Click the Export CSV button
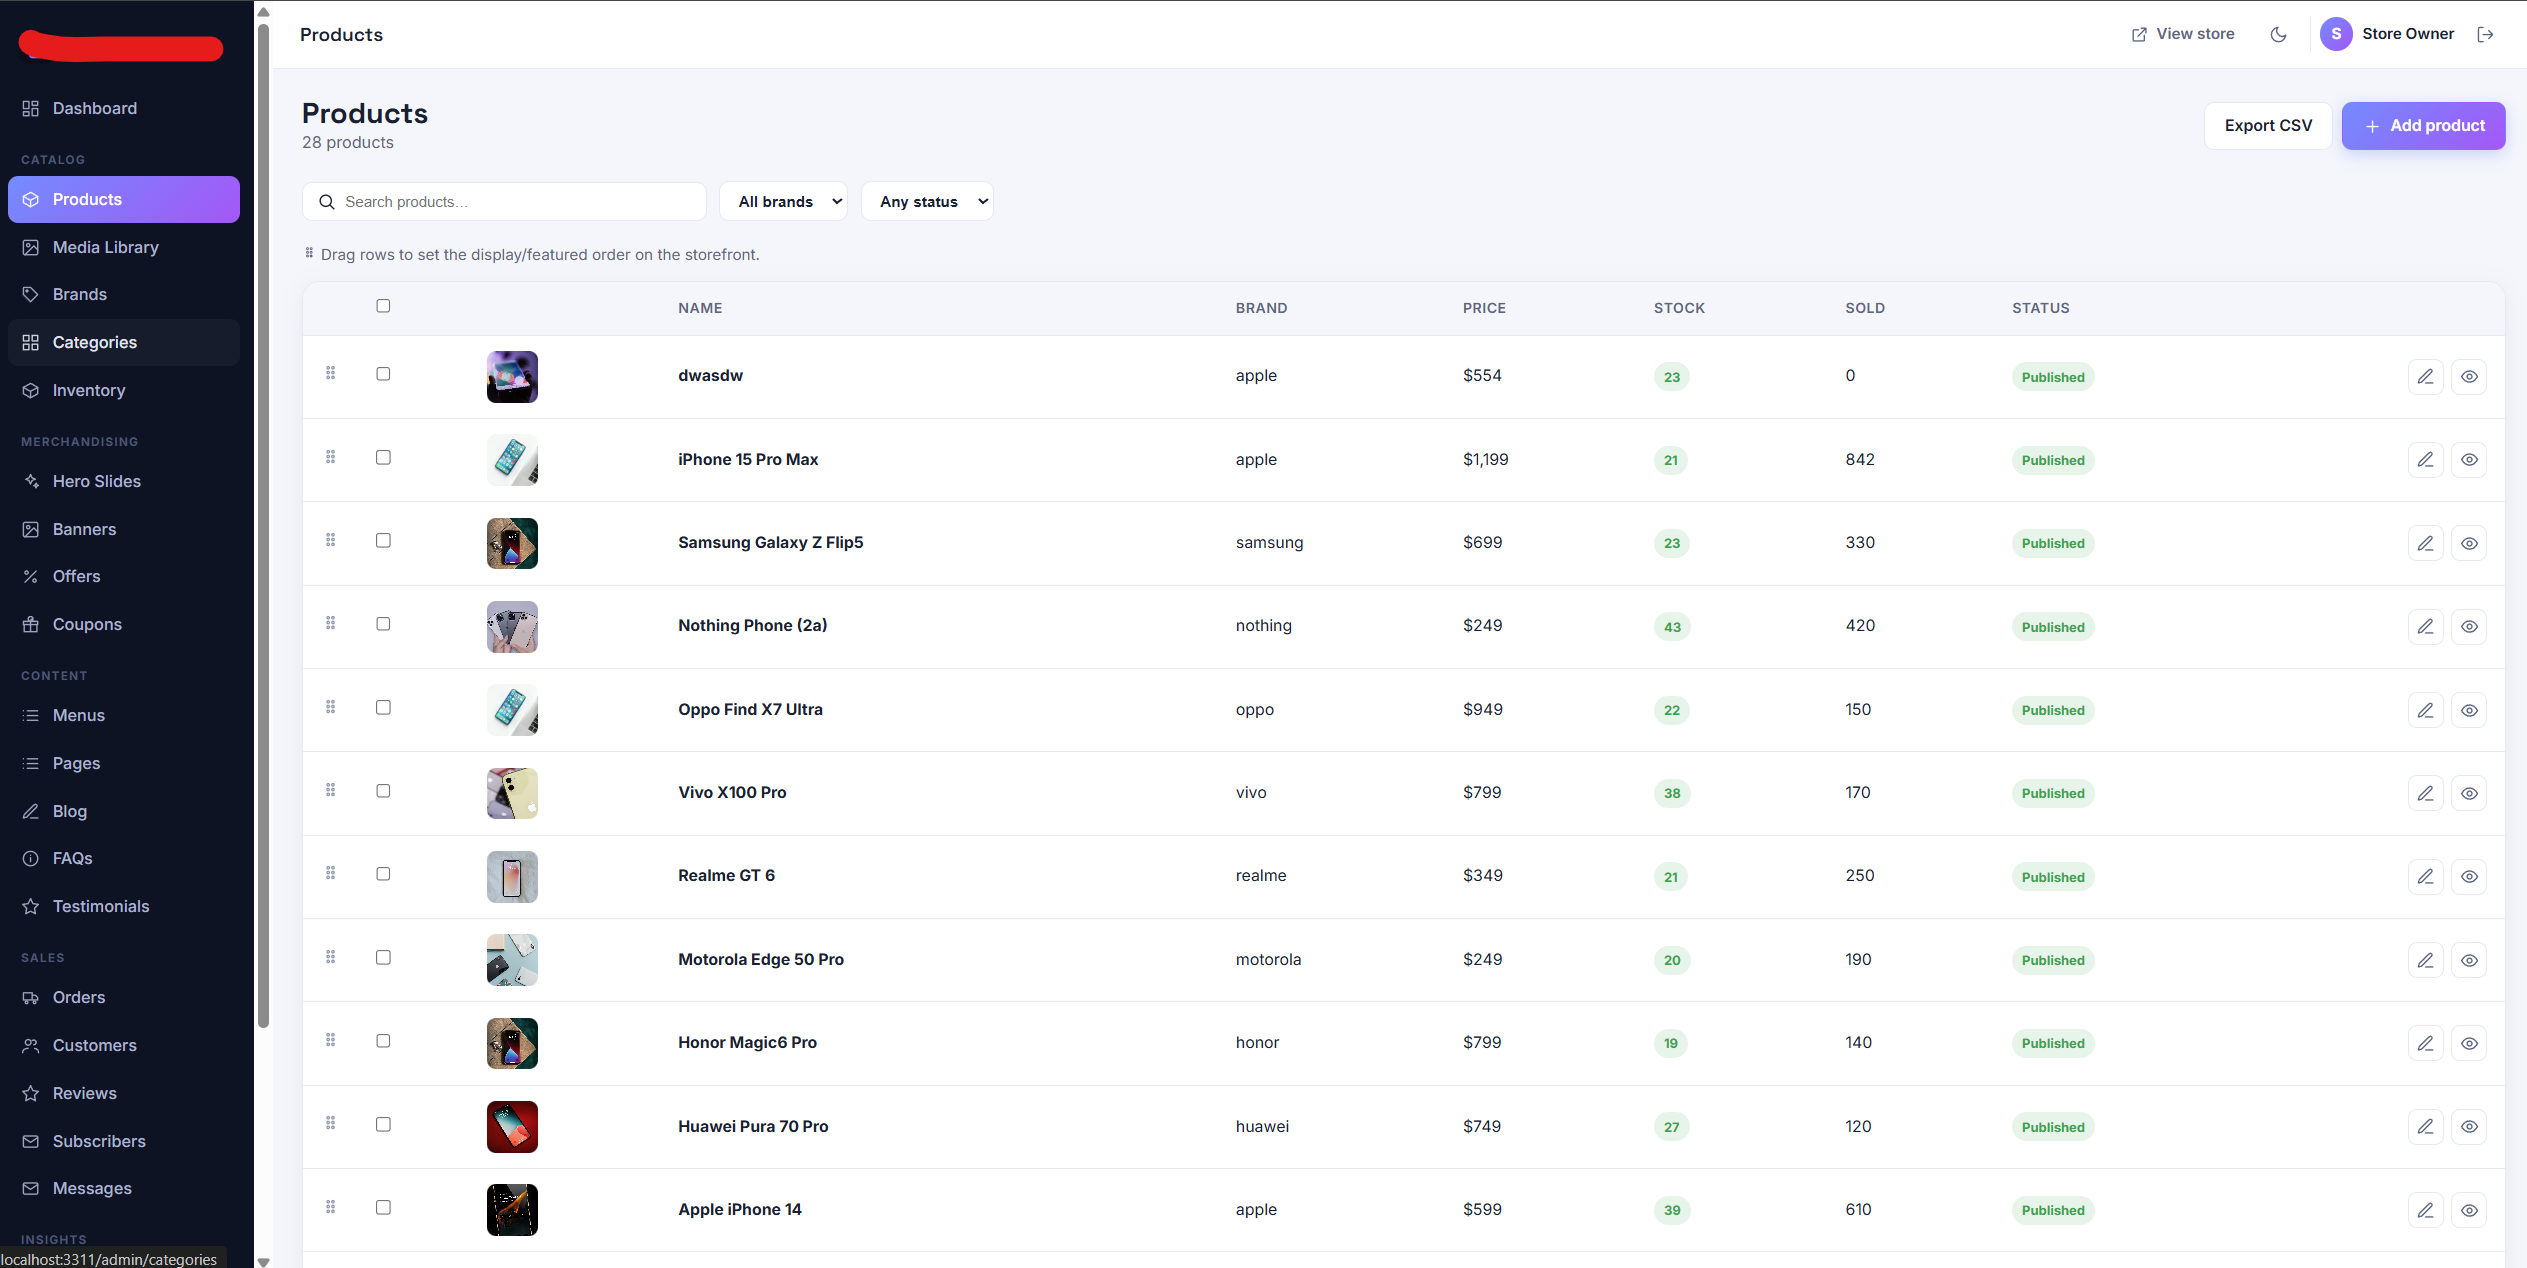The width and height of the screenshot is (2527, 1268). (x=2268, y=126)
